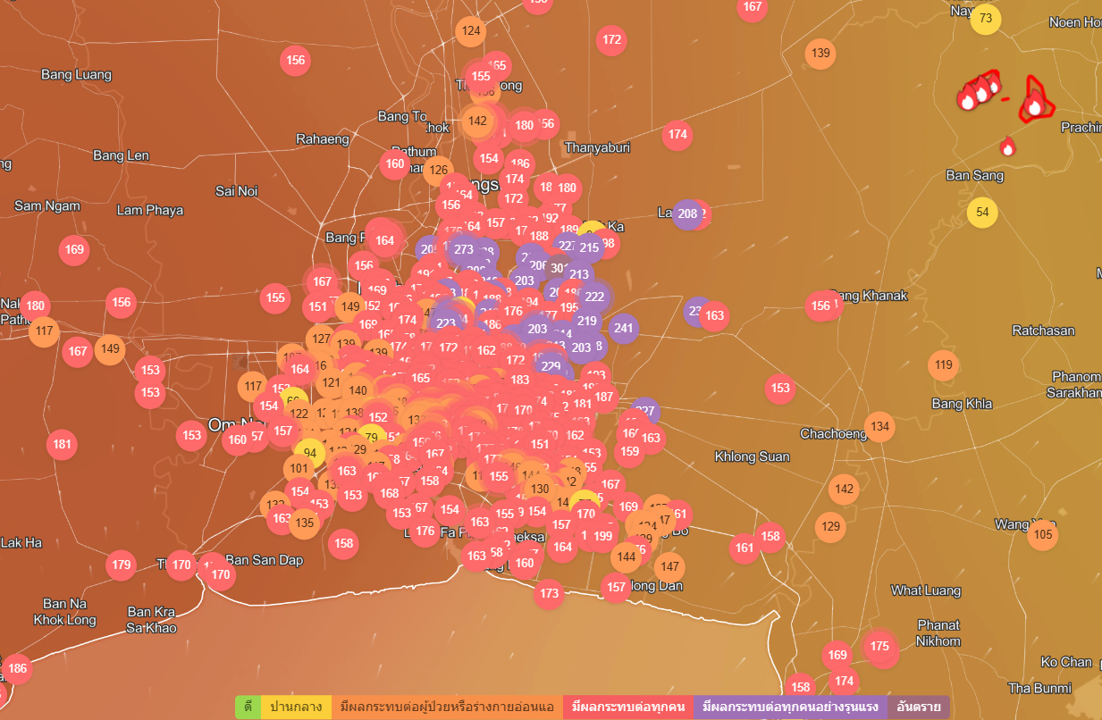1102x720 pixels.
Task: Select the 'อันตราย' hazard legend item
Action: 918,707
